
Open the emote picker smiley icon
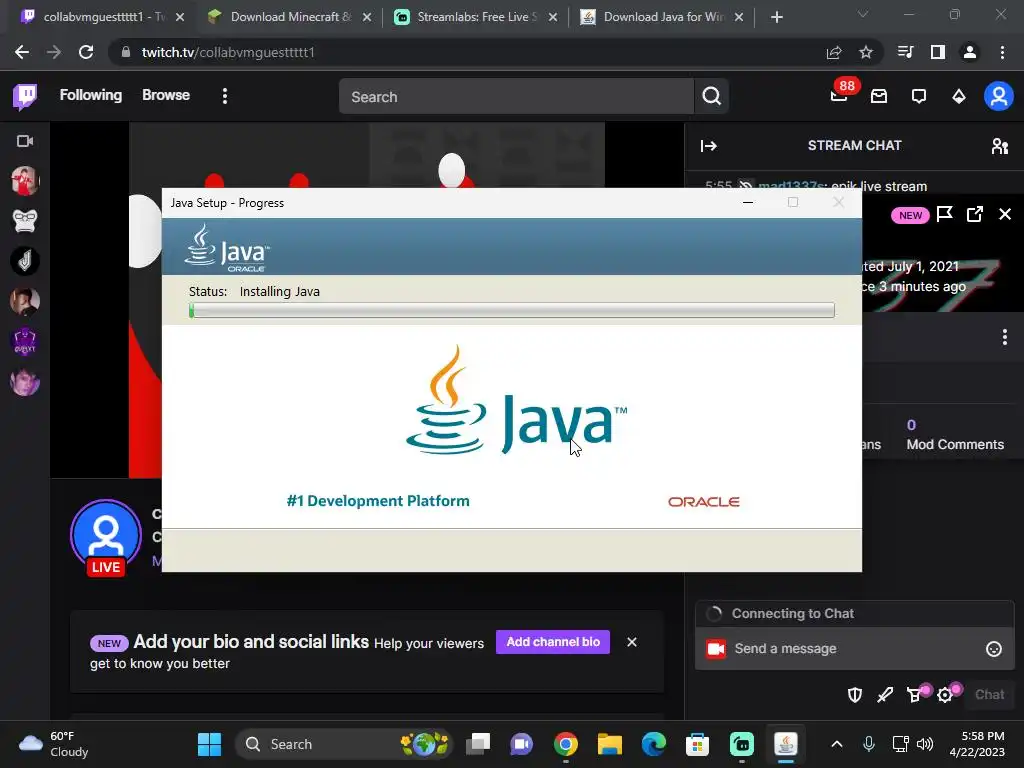[x=993, y=648]
